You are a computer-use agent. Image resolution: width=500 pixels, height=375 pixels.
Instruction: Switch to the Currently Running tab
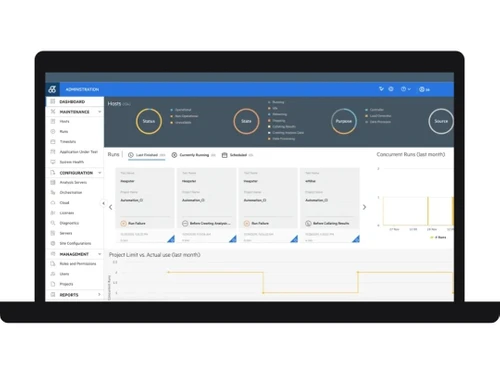click(194, 155)
